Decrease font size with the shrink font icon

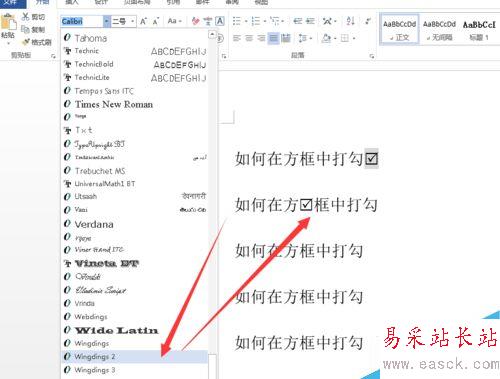pyautogui.click(x=156, y=21)
